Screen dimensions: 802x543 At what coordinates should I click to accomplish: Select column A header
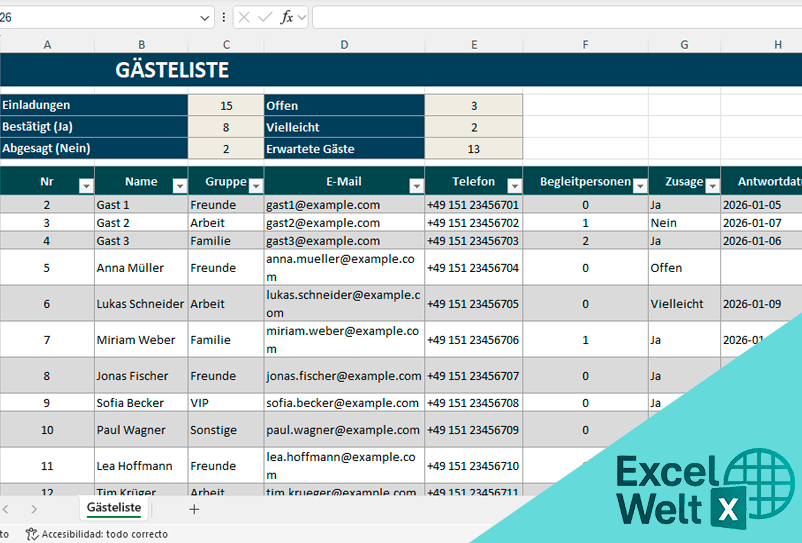coord(47,45)
